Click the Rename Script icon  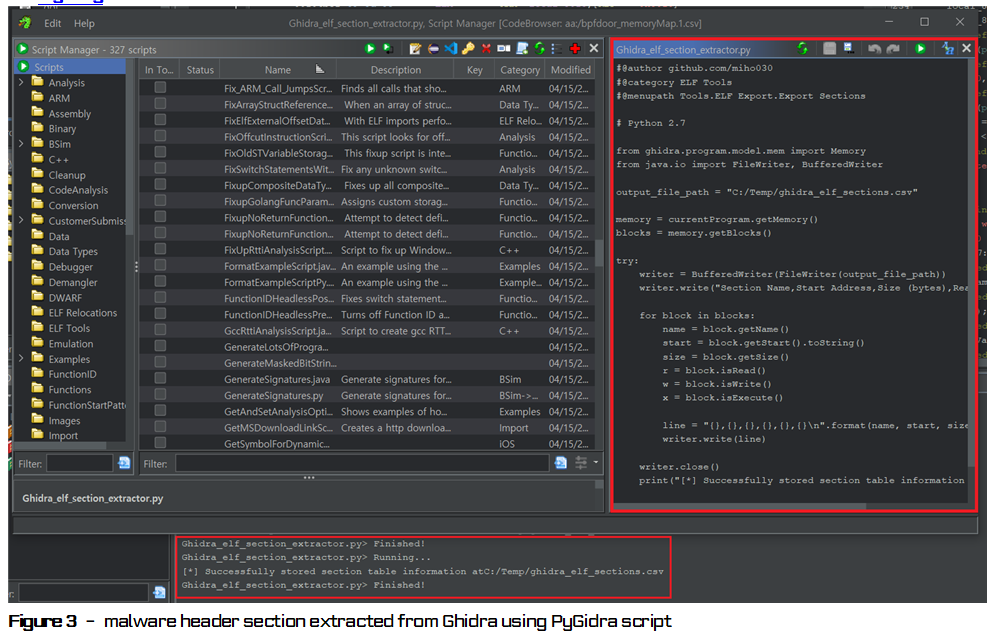coord(503,49)
